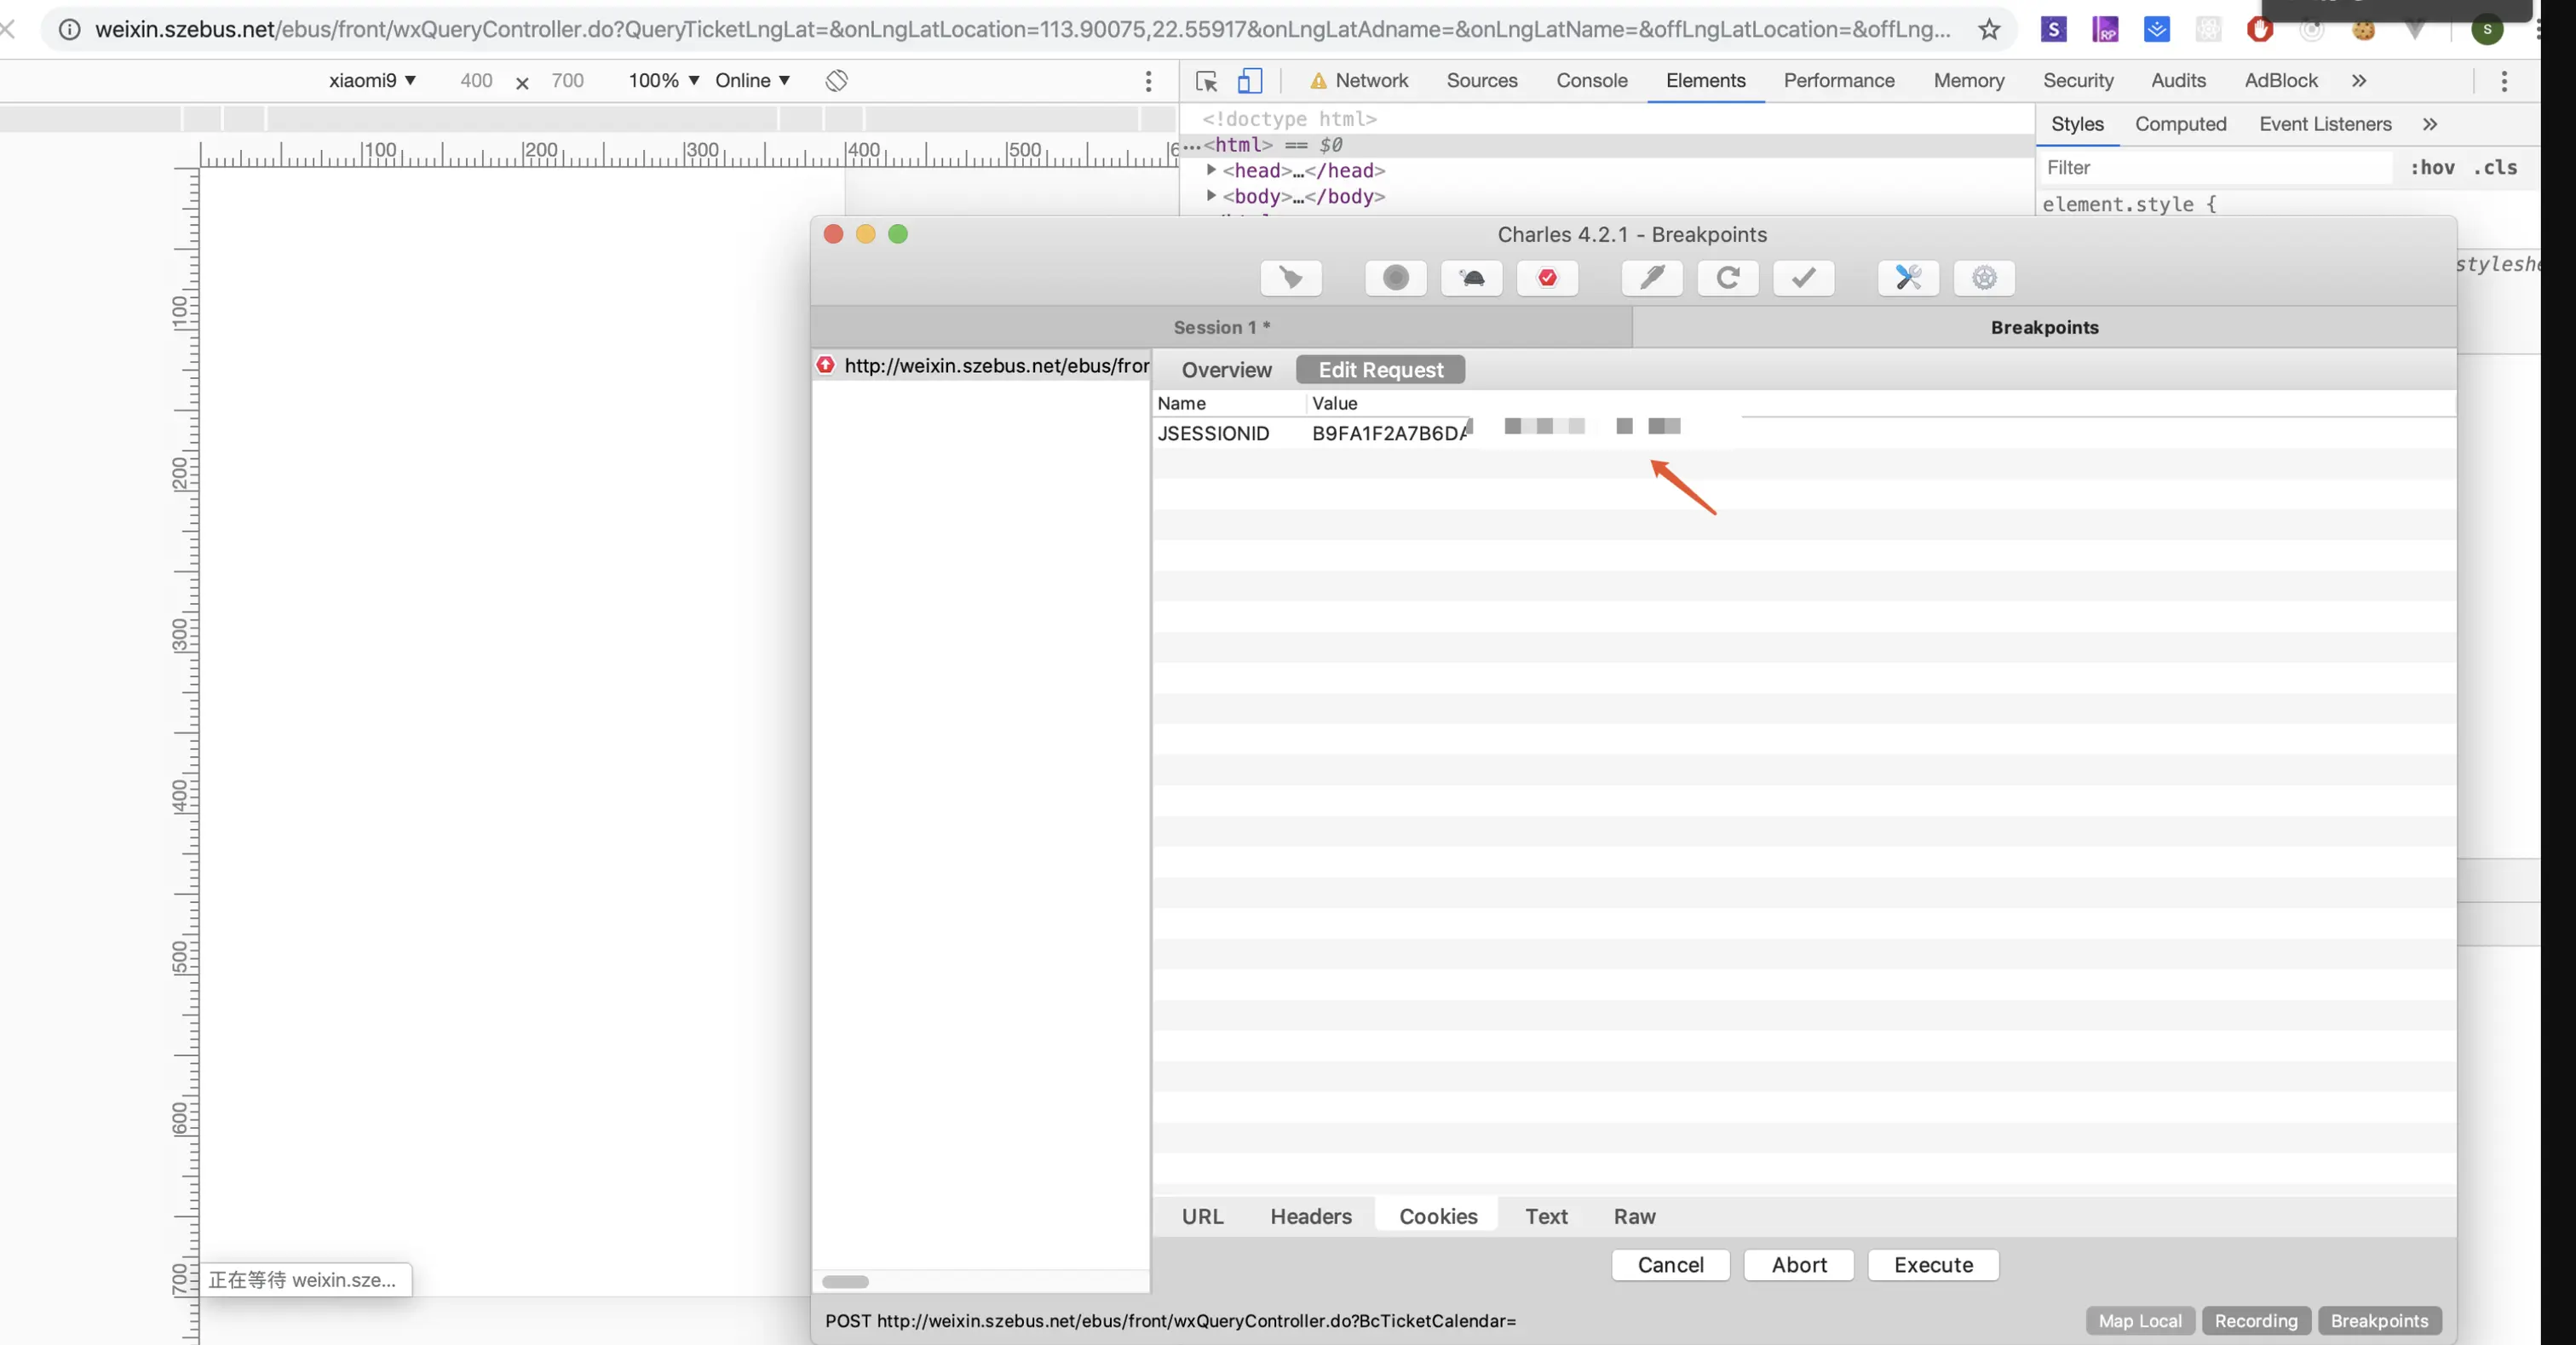Bookmark this page with the star icon
The width and height of the screenshot is (2576, 1345).
[x=1989, y=29]
